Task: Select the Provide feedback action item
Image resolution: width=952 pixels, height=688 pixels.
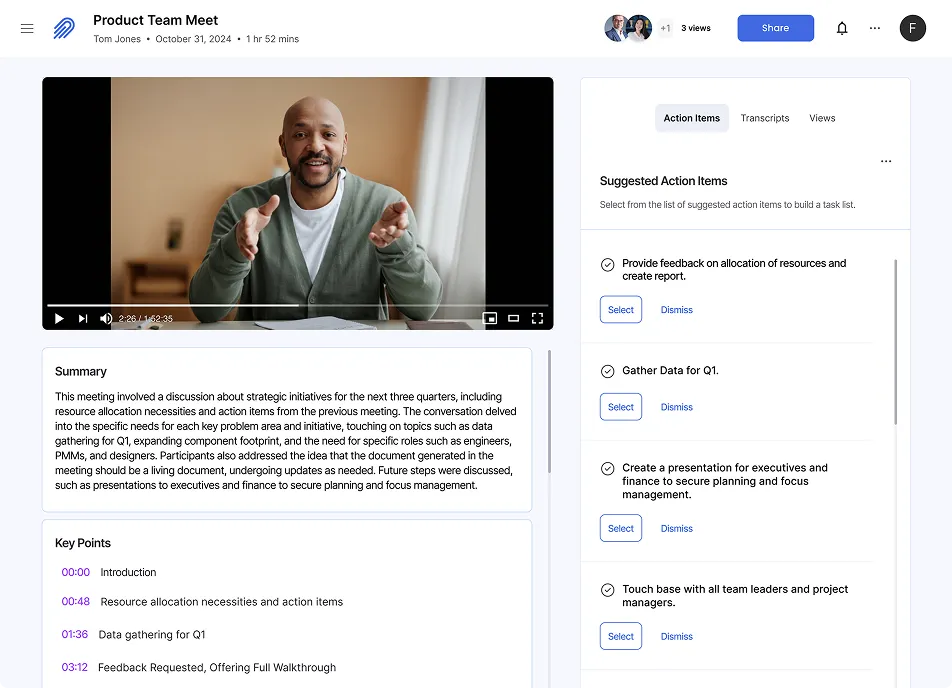Action: (620, 310)
